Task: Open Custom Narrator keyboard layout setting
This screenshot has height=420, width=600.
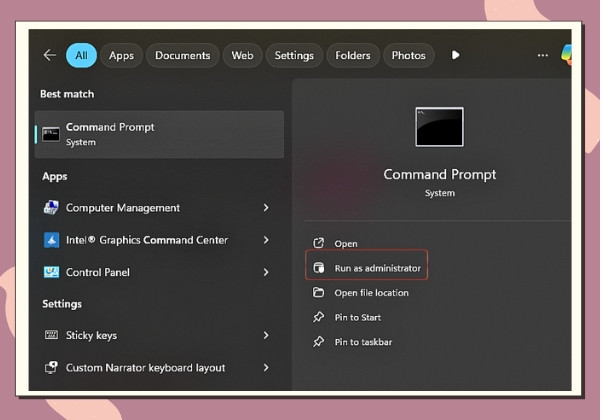Action: 157,368
